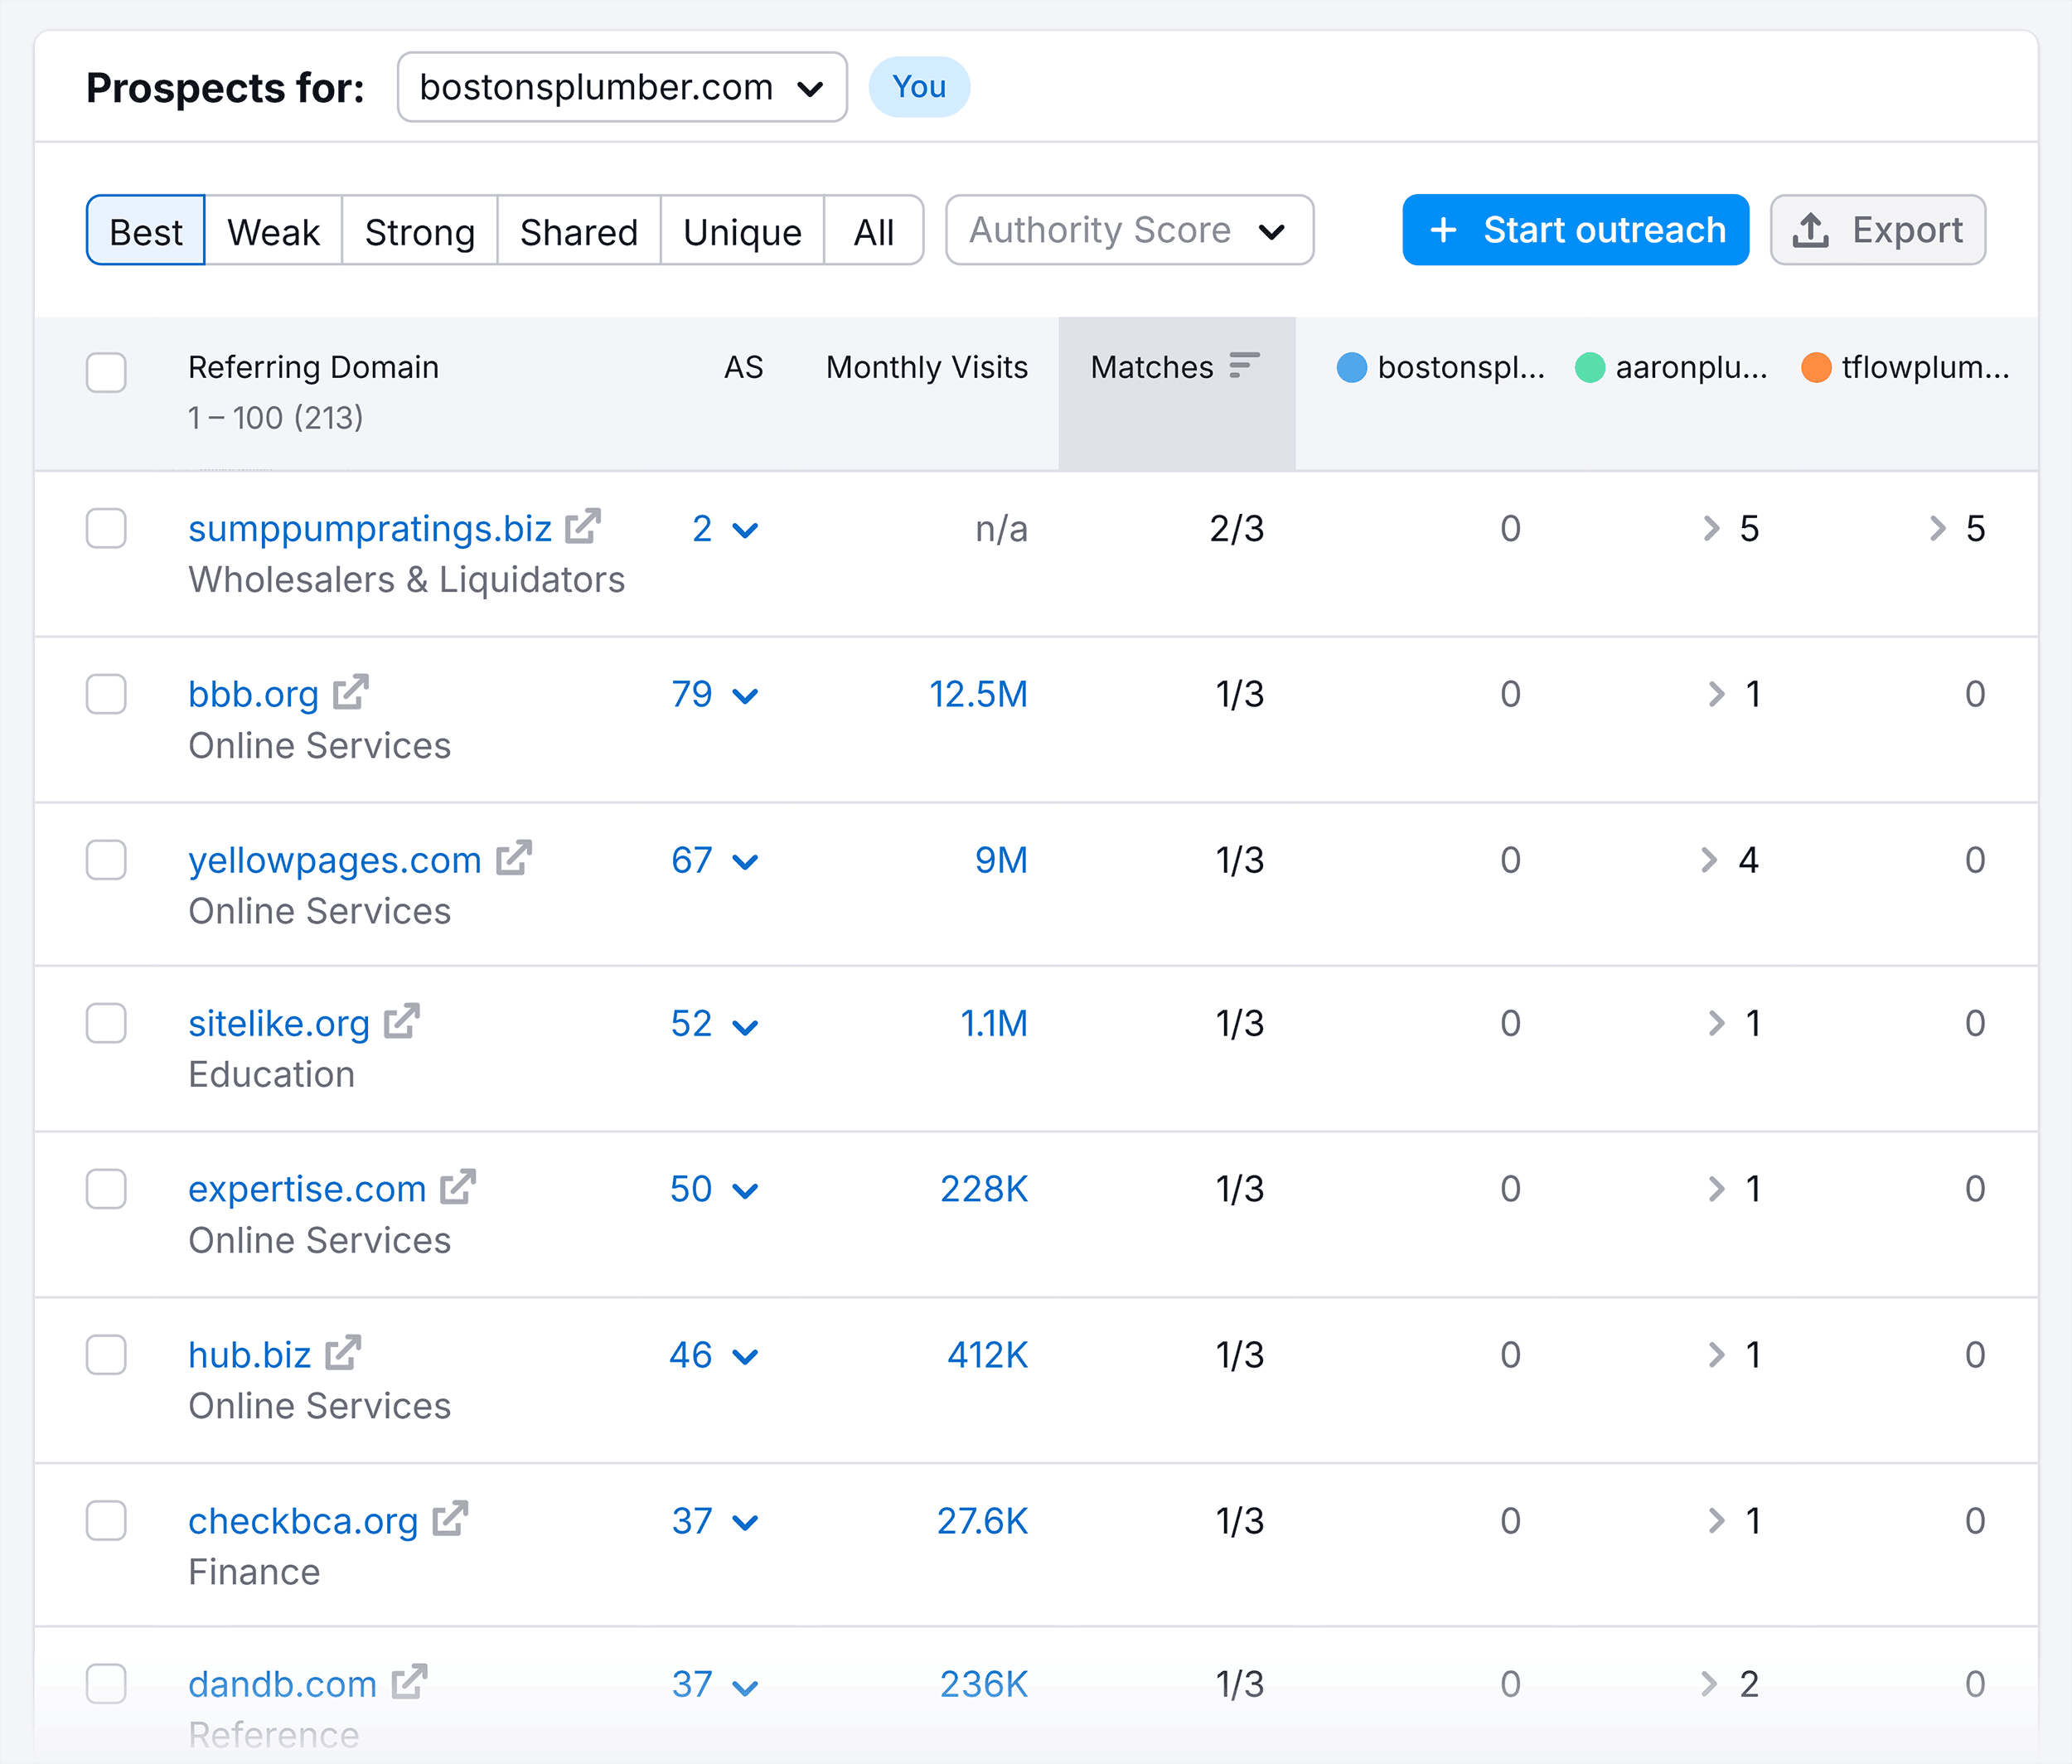2072x1764 pixels.
Task: Check the dandb.com row checkbox
Action: point(106,1684)
